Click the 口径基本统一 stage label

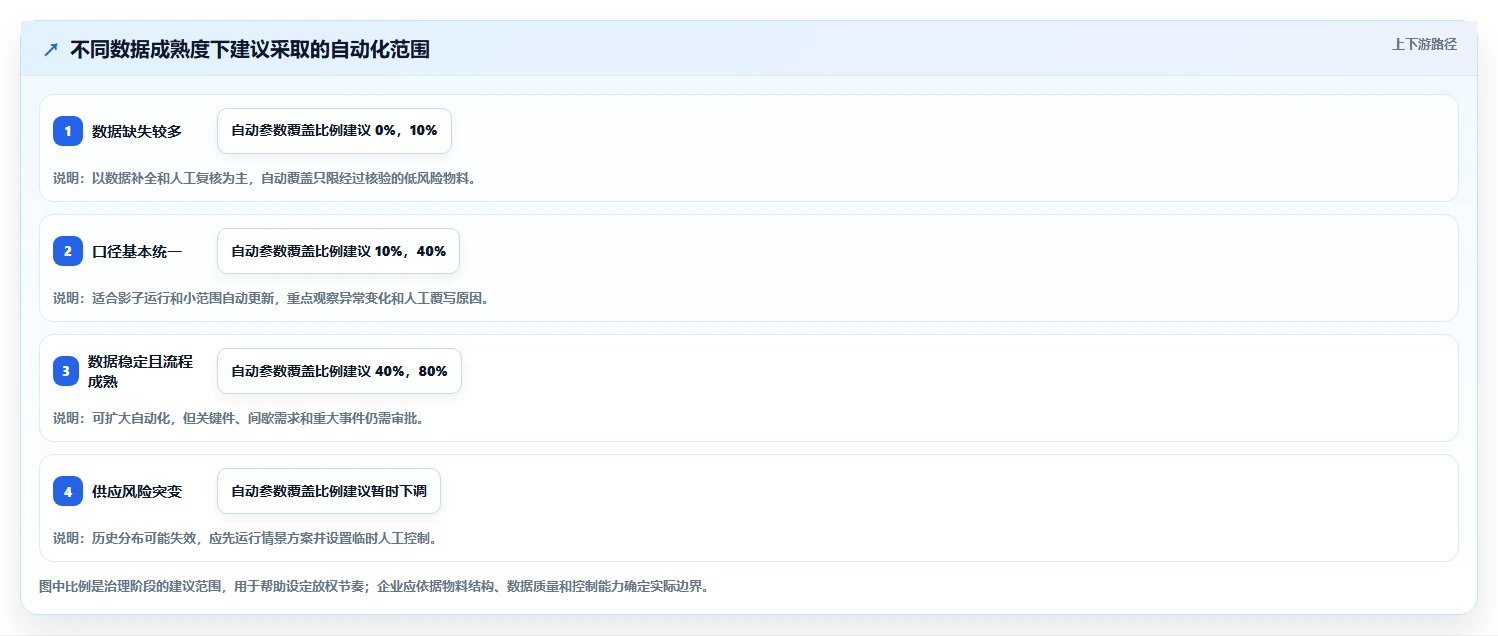point(137,251)
